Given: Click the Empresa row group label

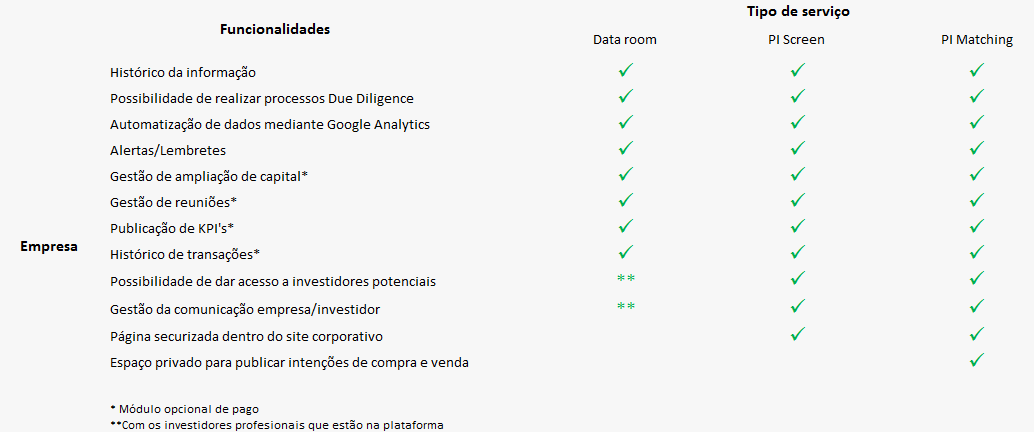Looking at the screenshot, I should (x=49, y=246).
